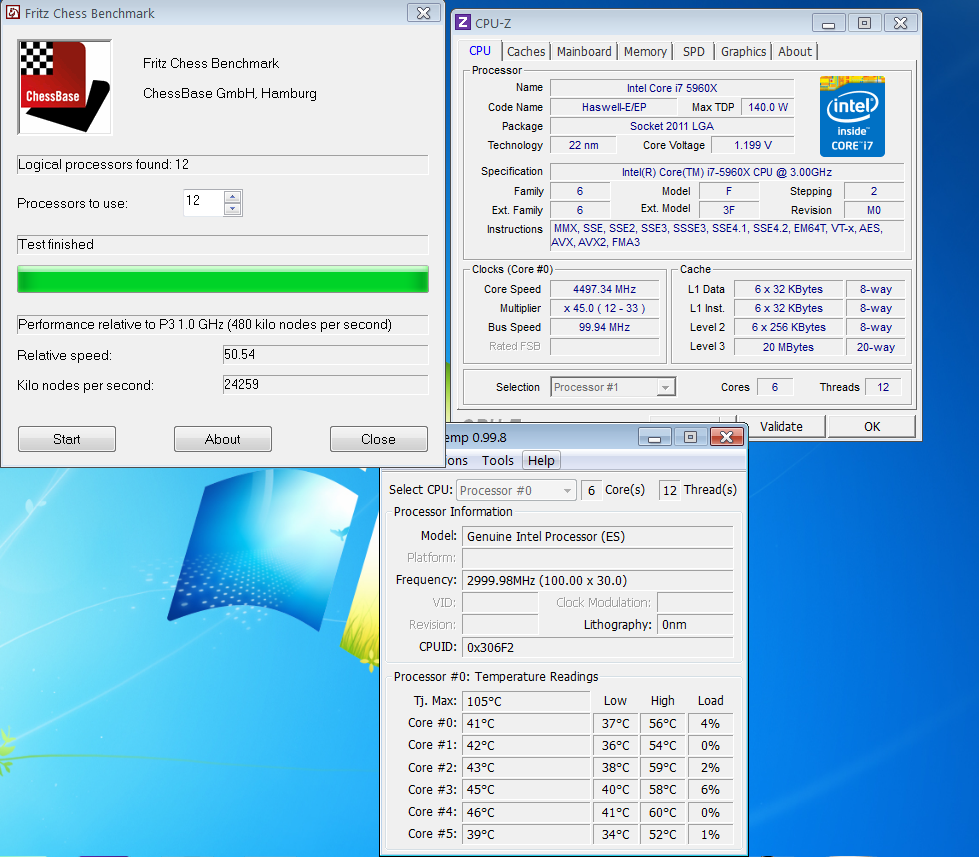Increase processors to use with up arrow
The width and height of the screenshot is (979, 857).
(232, 197)
